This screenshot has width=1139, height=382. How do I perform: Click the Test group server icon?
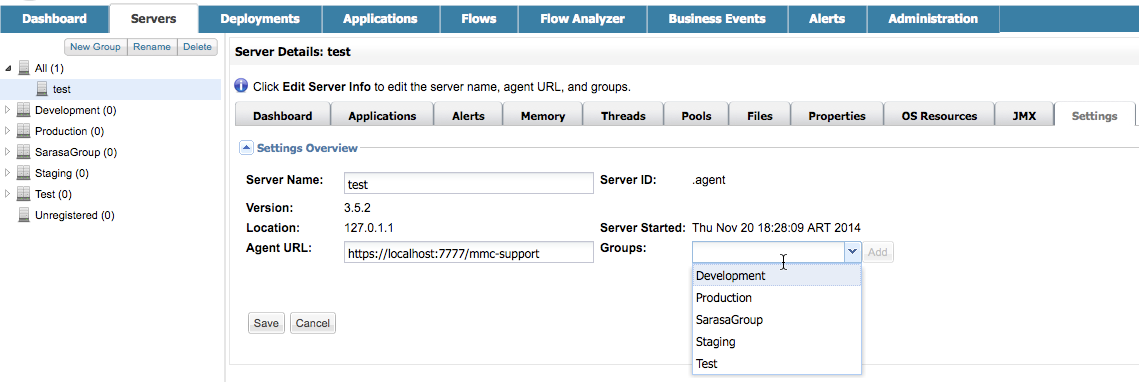tap(24, 195)
